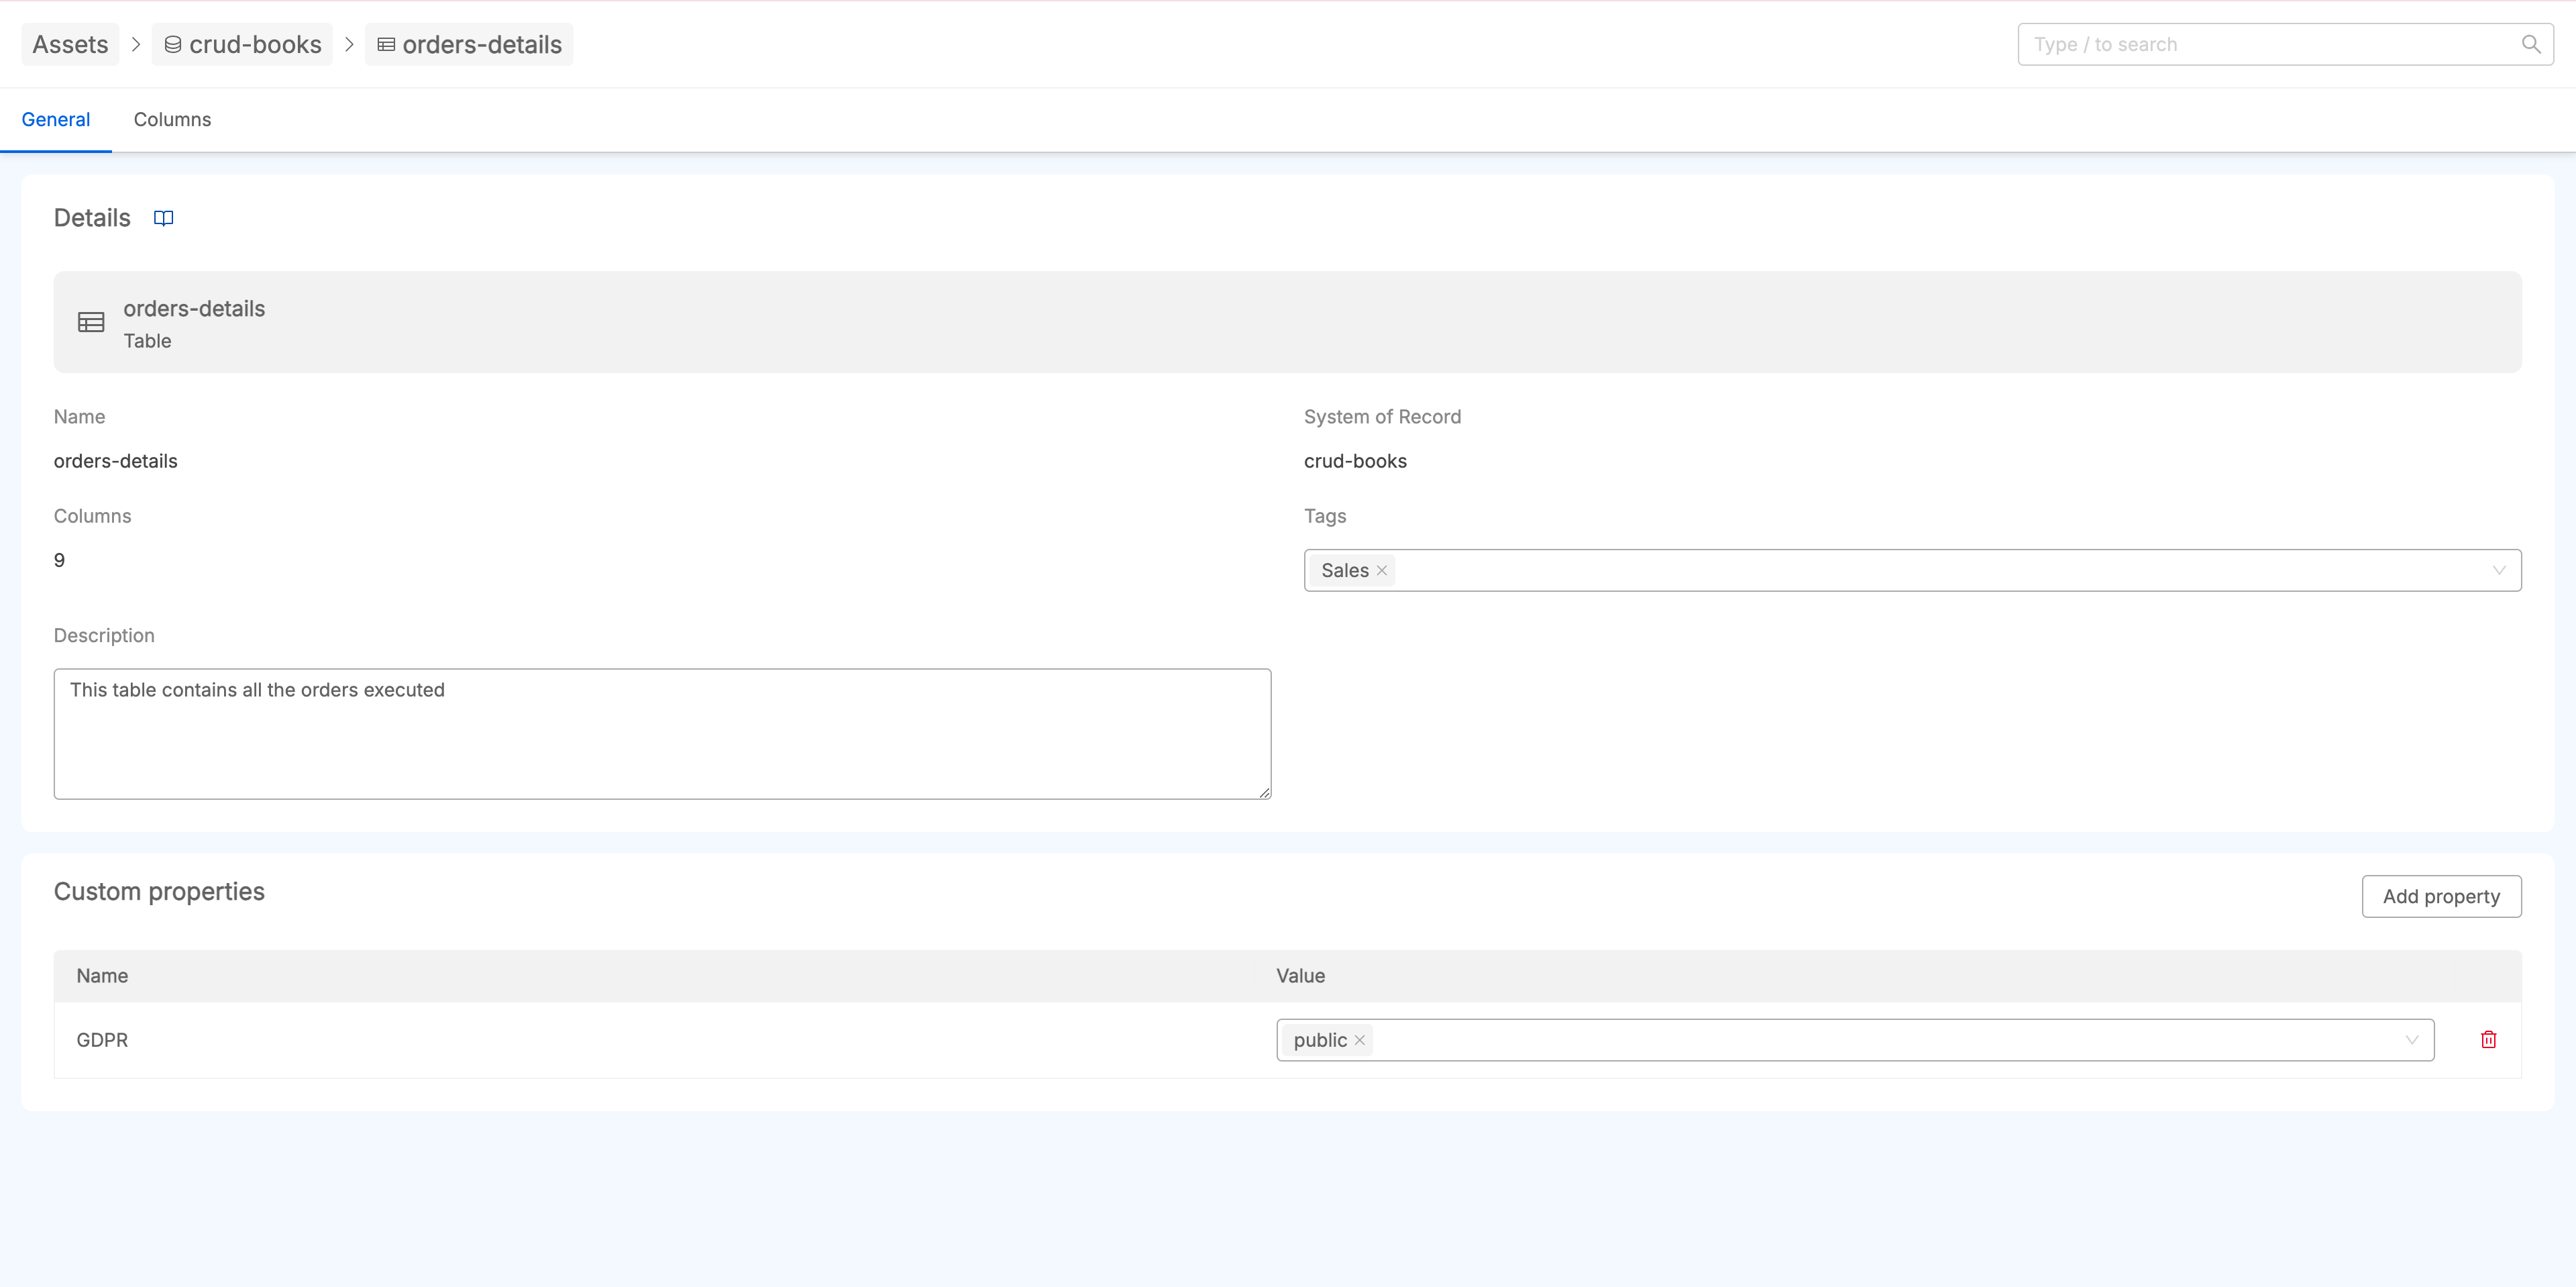
Task: Expand the Tags dropdown arrow
Action: [x=2499, y=570]
